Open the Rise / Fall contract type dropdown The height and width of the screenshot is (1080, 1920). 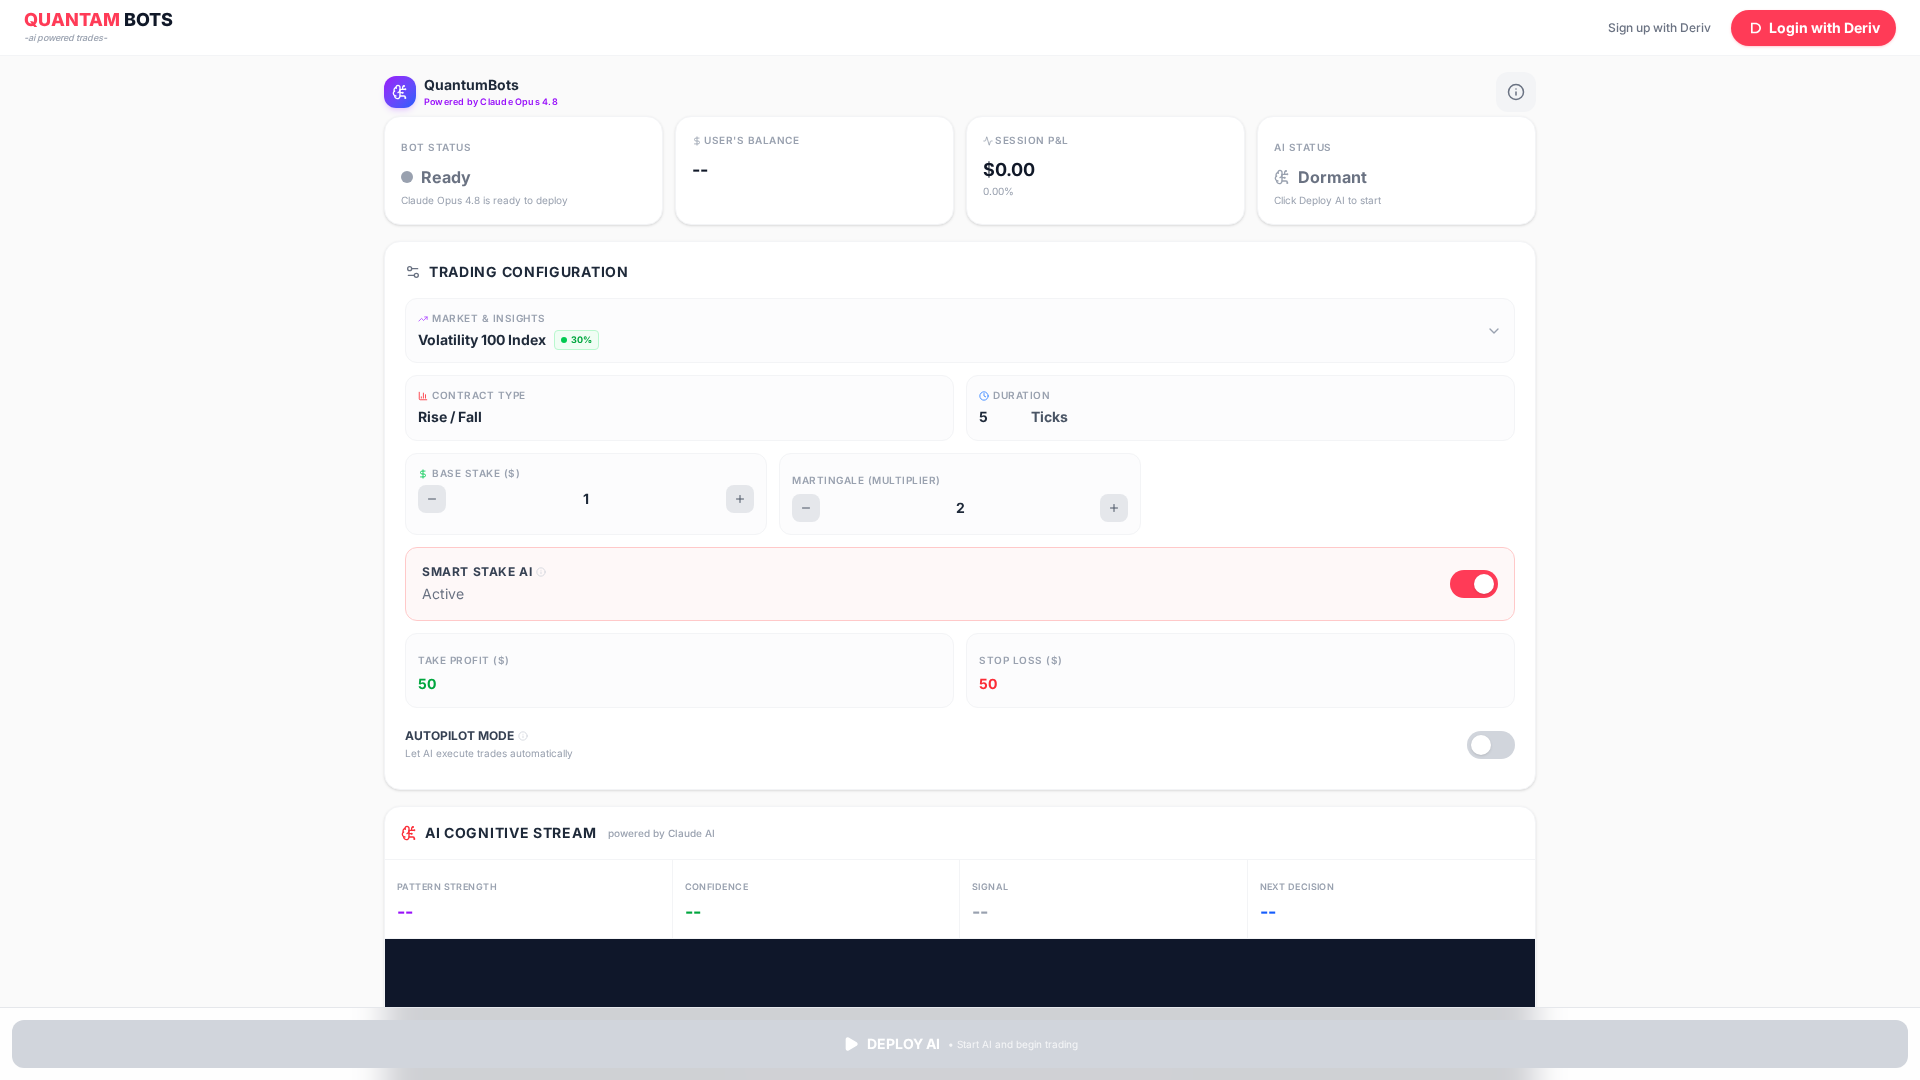coord(679,408)
